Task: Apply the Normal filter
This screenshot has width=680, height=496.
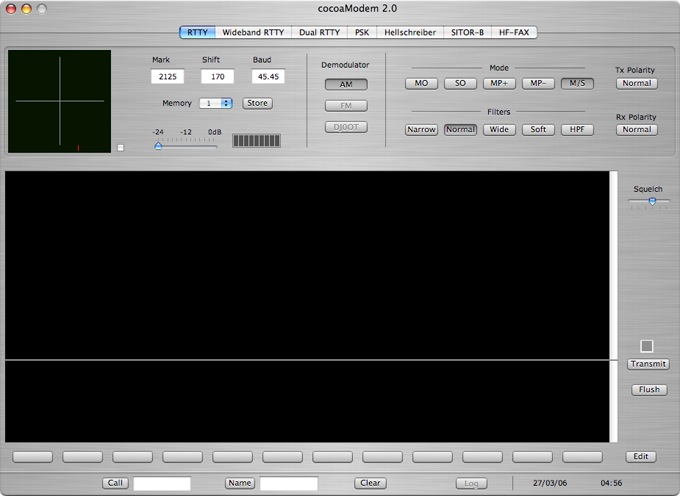Action: point(460,130)
